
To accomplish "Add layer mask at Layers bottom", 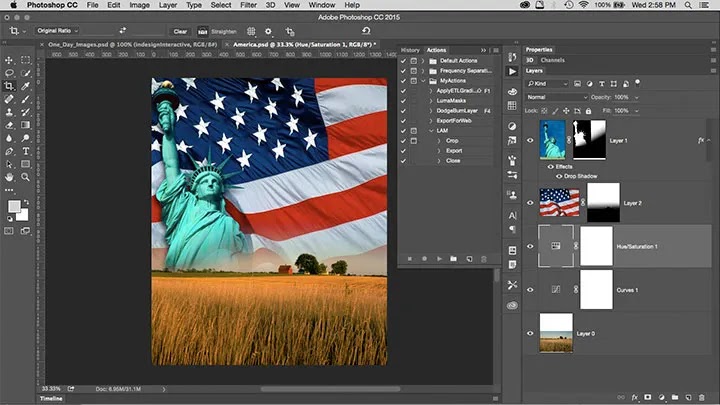I will click(x=647, y=397).
